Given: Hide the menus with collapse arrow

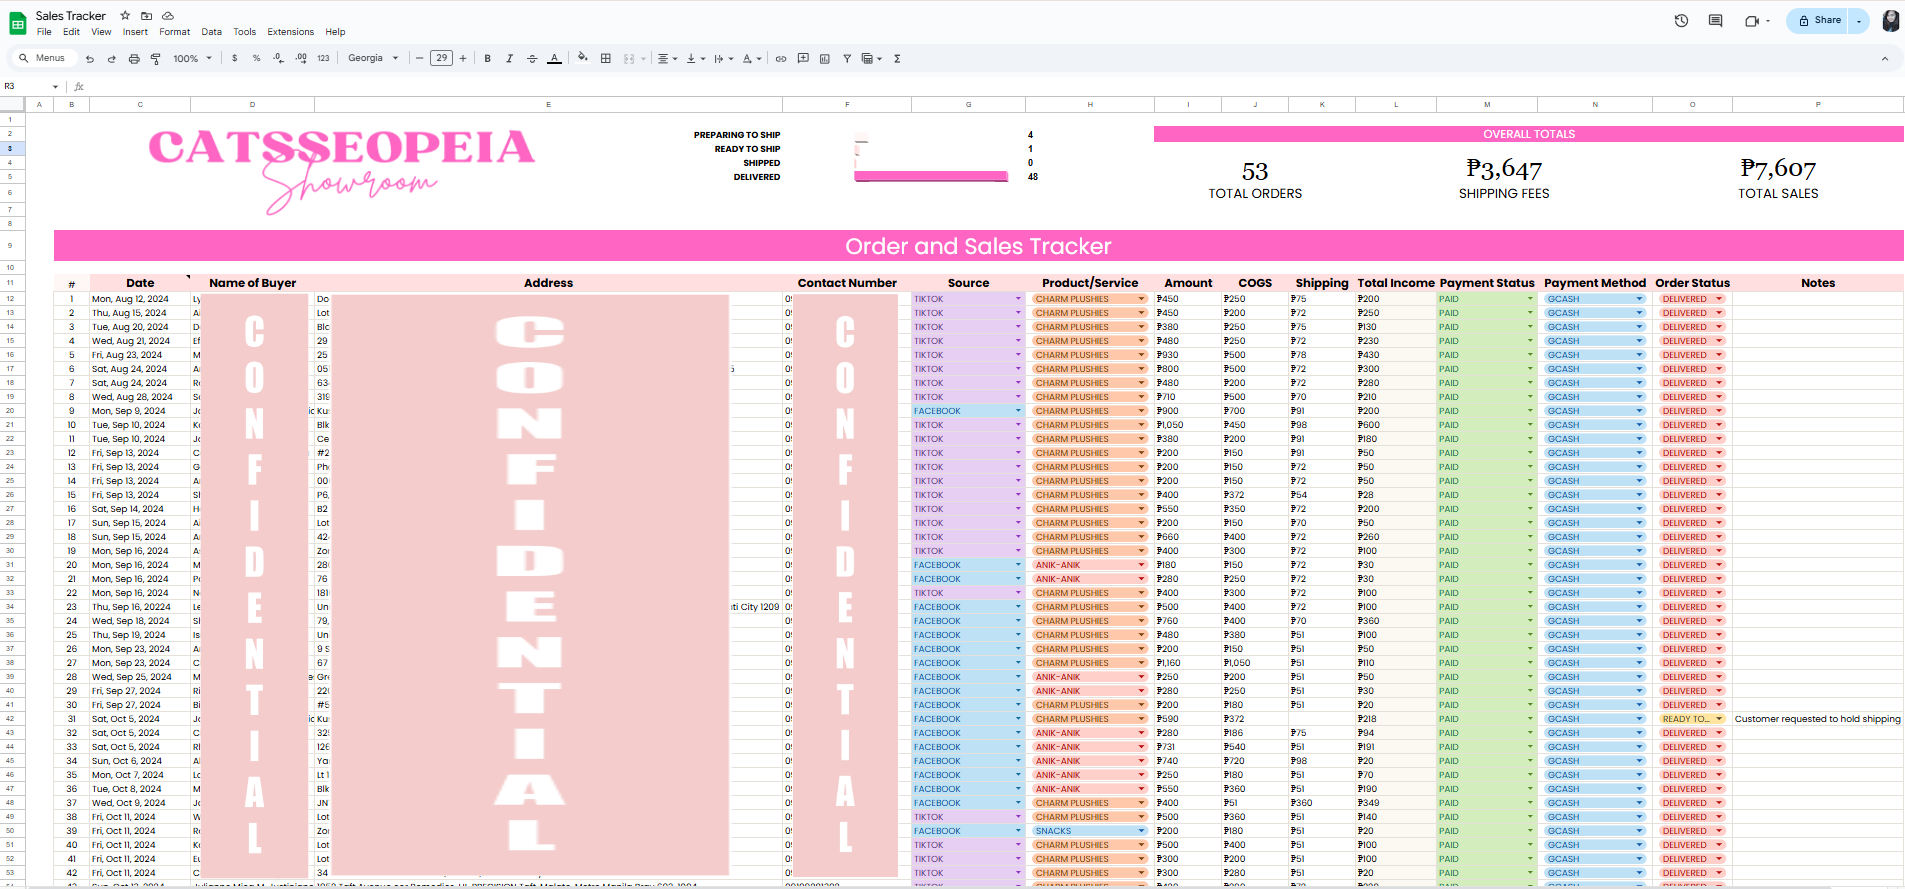Looking at the screenshot, I should point(1885,59).
